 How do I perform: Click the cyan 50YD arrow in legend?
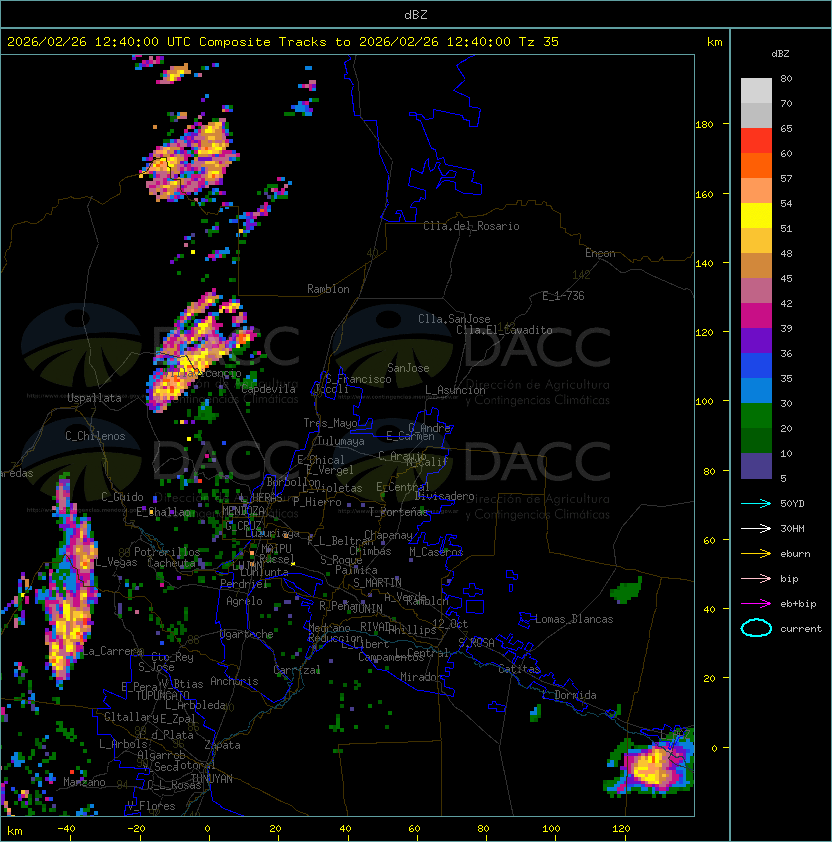pyautogui.click(x=756, y=504)
